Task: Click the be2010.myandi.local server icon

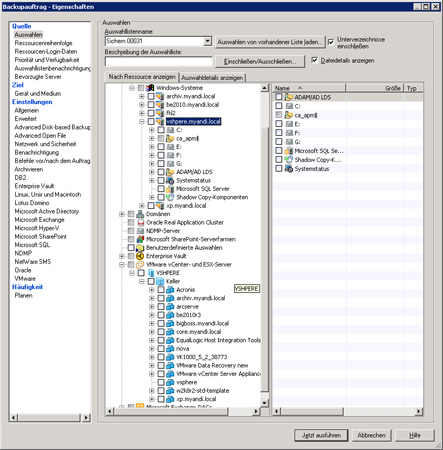Action: click(x=160, y=105)
